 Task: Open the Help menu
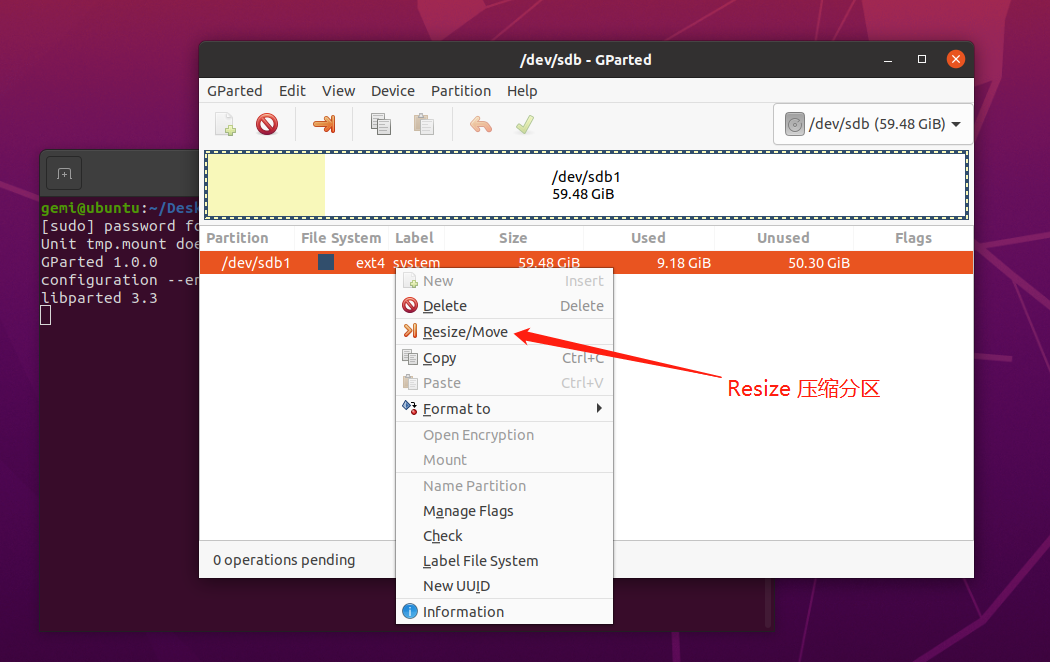(x=522, y=90)
